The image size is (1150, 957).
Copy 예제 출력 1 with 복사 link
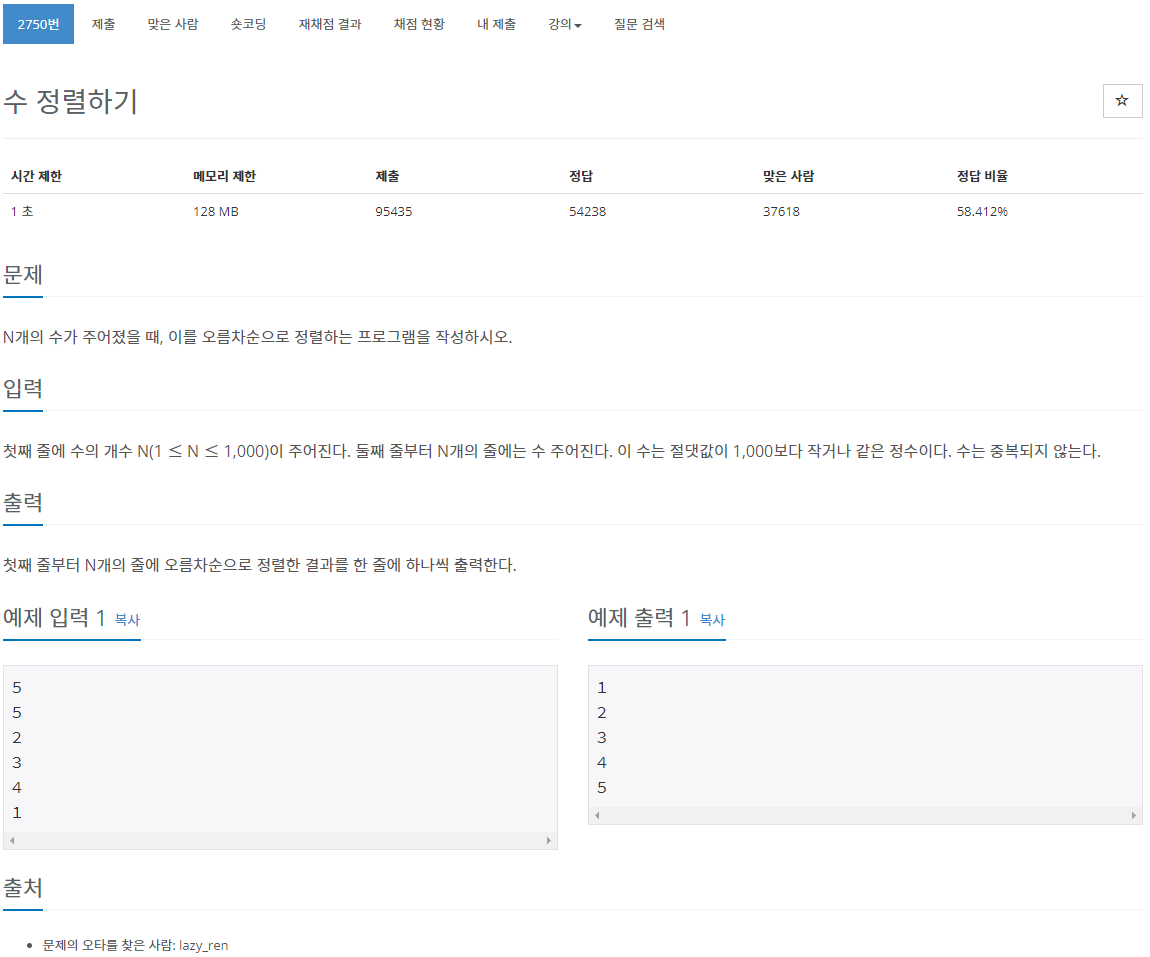pos(712,620)
